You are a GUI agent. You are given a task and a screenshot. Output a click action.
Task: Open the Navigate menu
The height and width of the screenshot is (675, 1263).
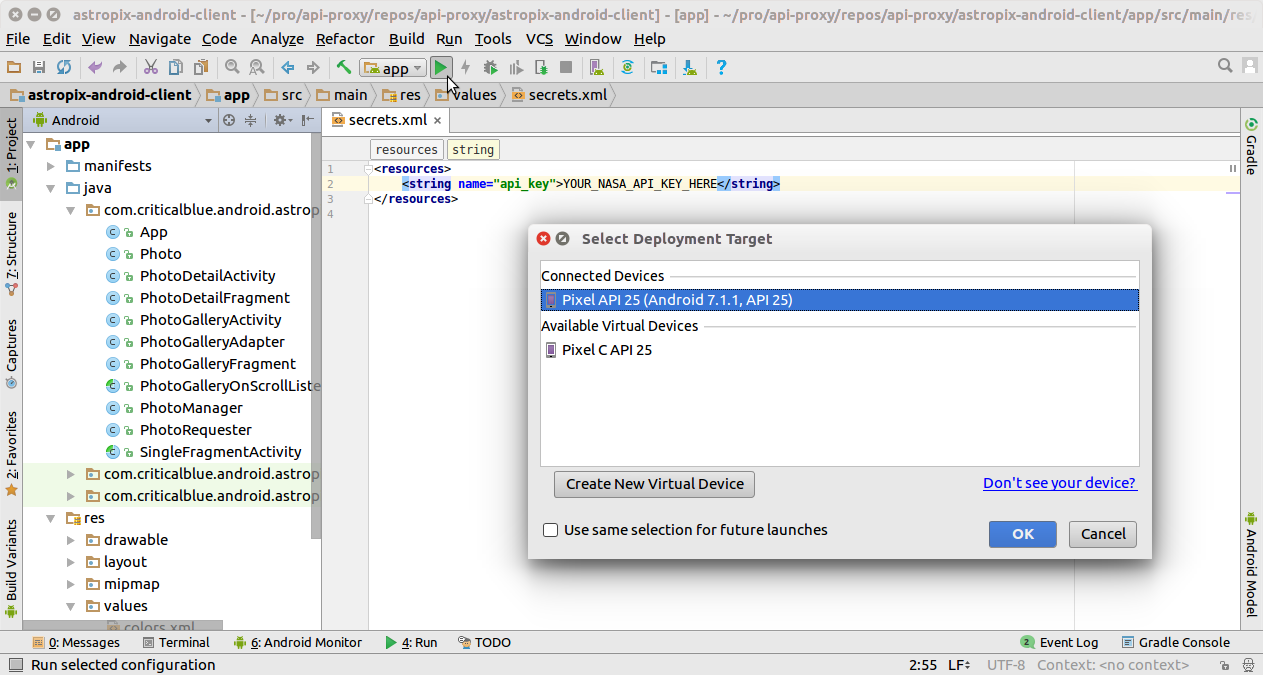tap(160, 39)
